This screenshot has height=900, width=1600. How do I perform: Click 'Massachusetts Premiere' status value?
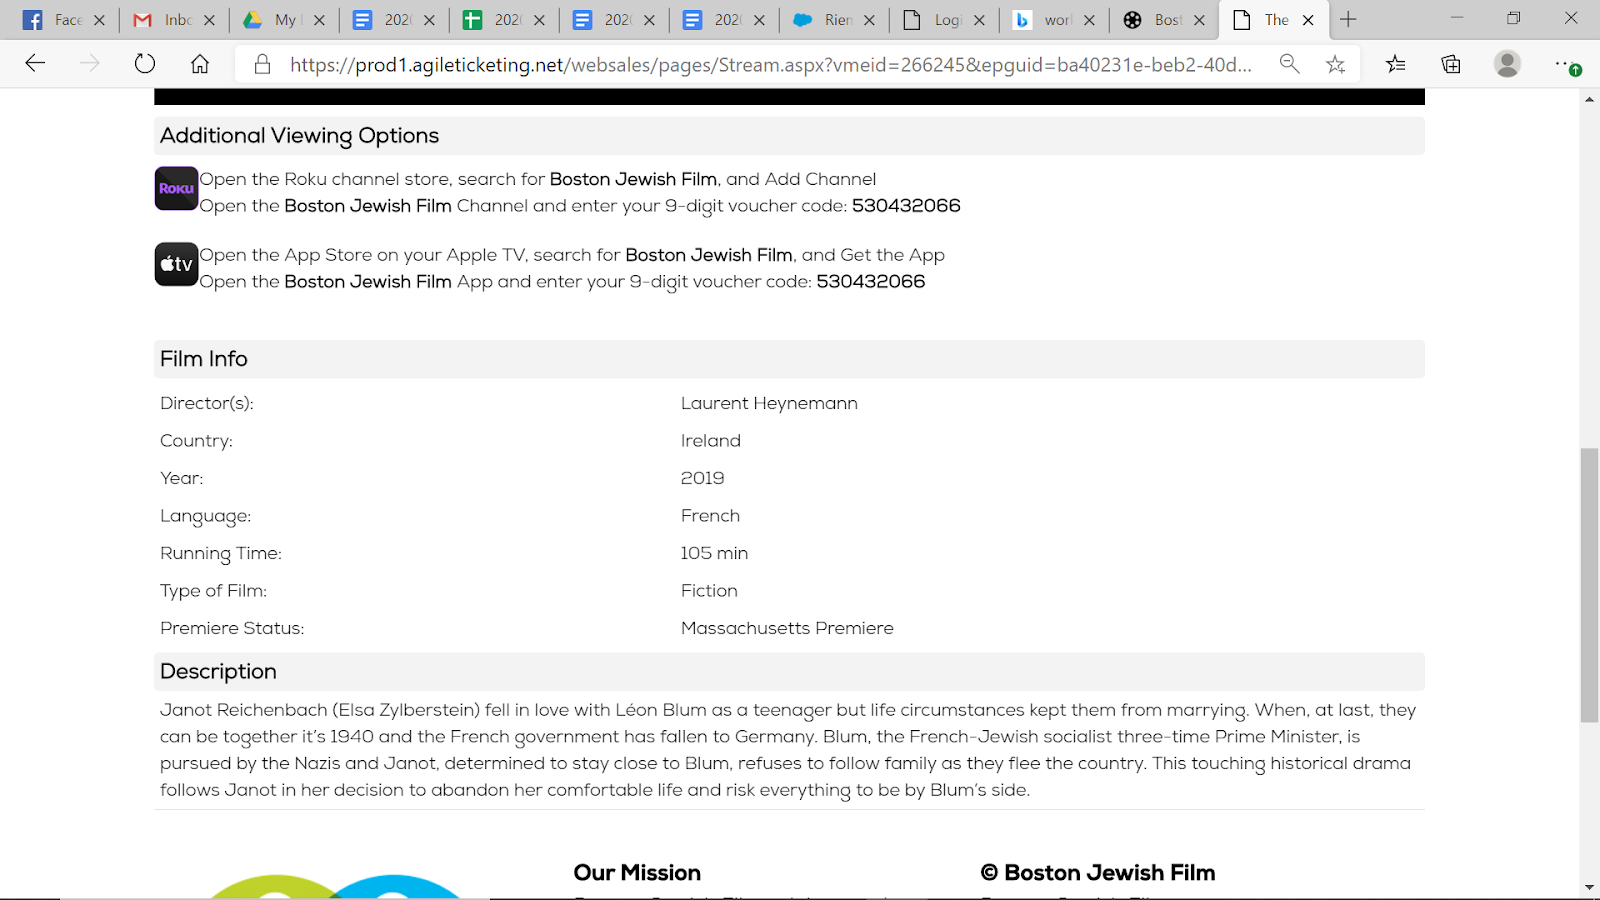787,628
